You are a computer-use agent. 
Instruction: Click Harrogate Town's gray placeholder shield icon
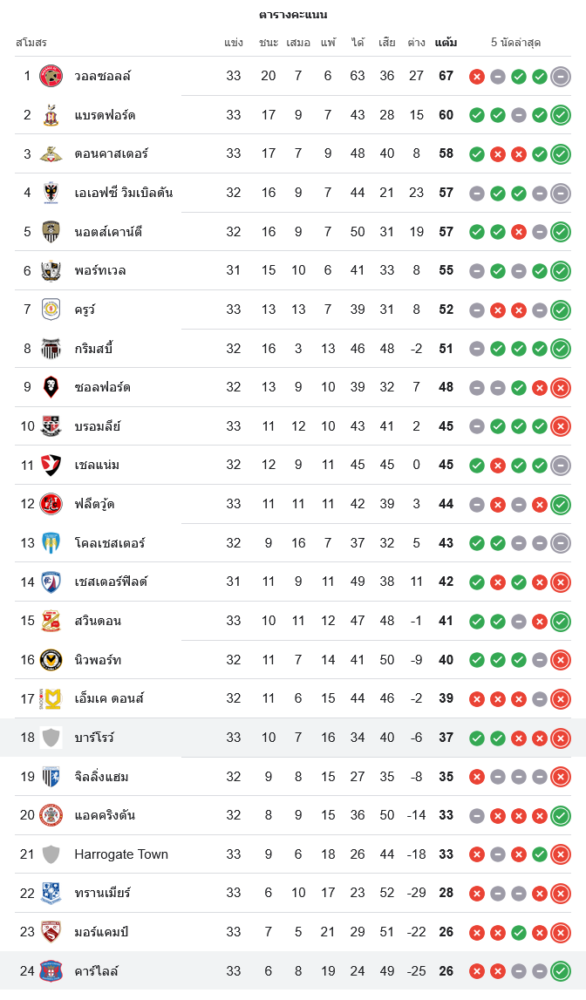51,854
